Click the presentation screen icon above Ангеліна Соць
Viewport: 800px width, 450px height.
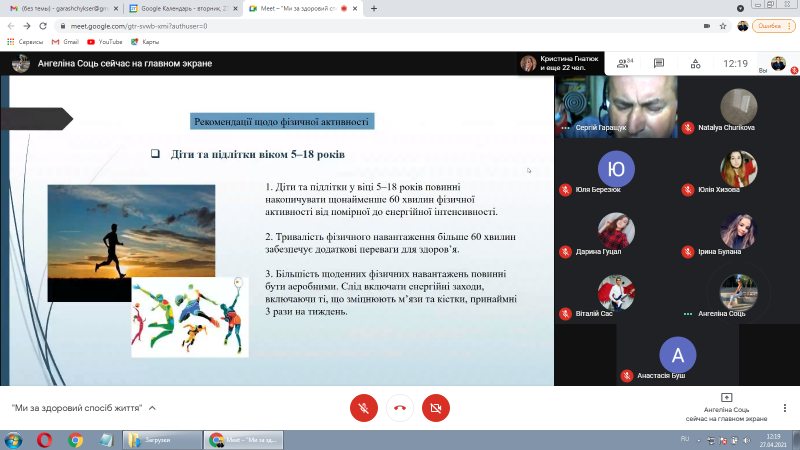tap(727, 397)
